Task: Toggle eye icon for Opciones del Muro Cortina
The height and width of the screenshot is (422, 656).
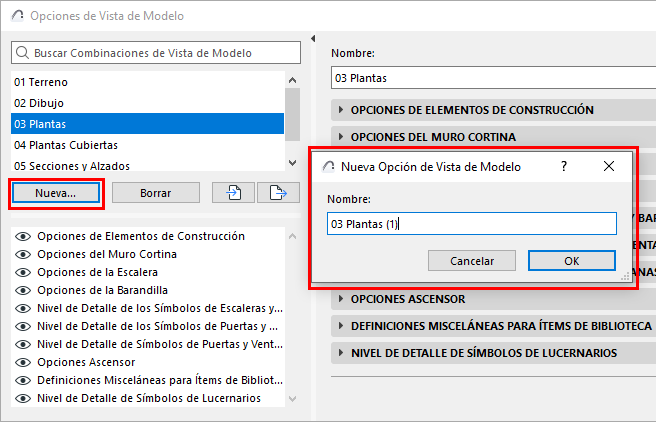Action: point(22,254)
